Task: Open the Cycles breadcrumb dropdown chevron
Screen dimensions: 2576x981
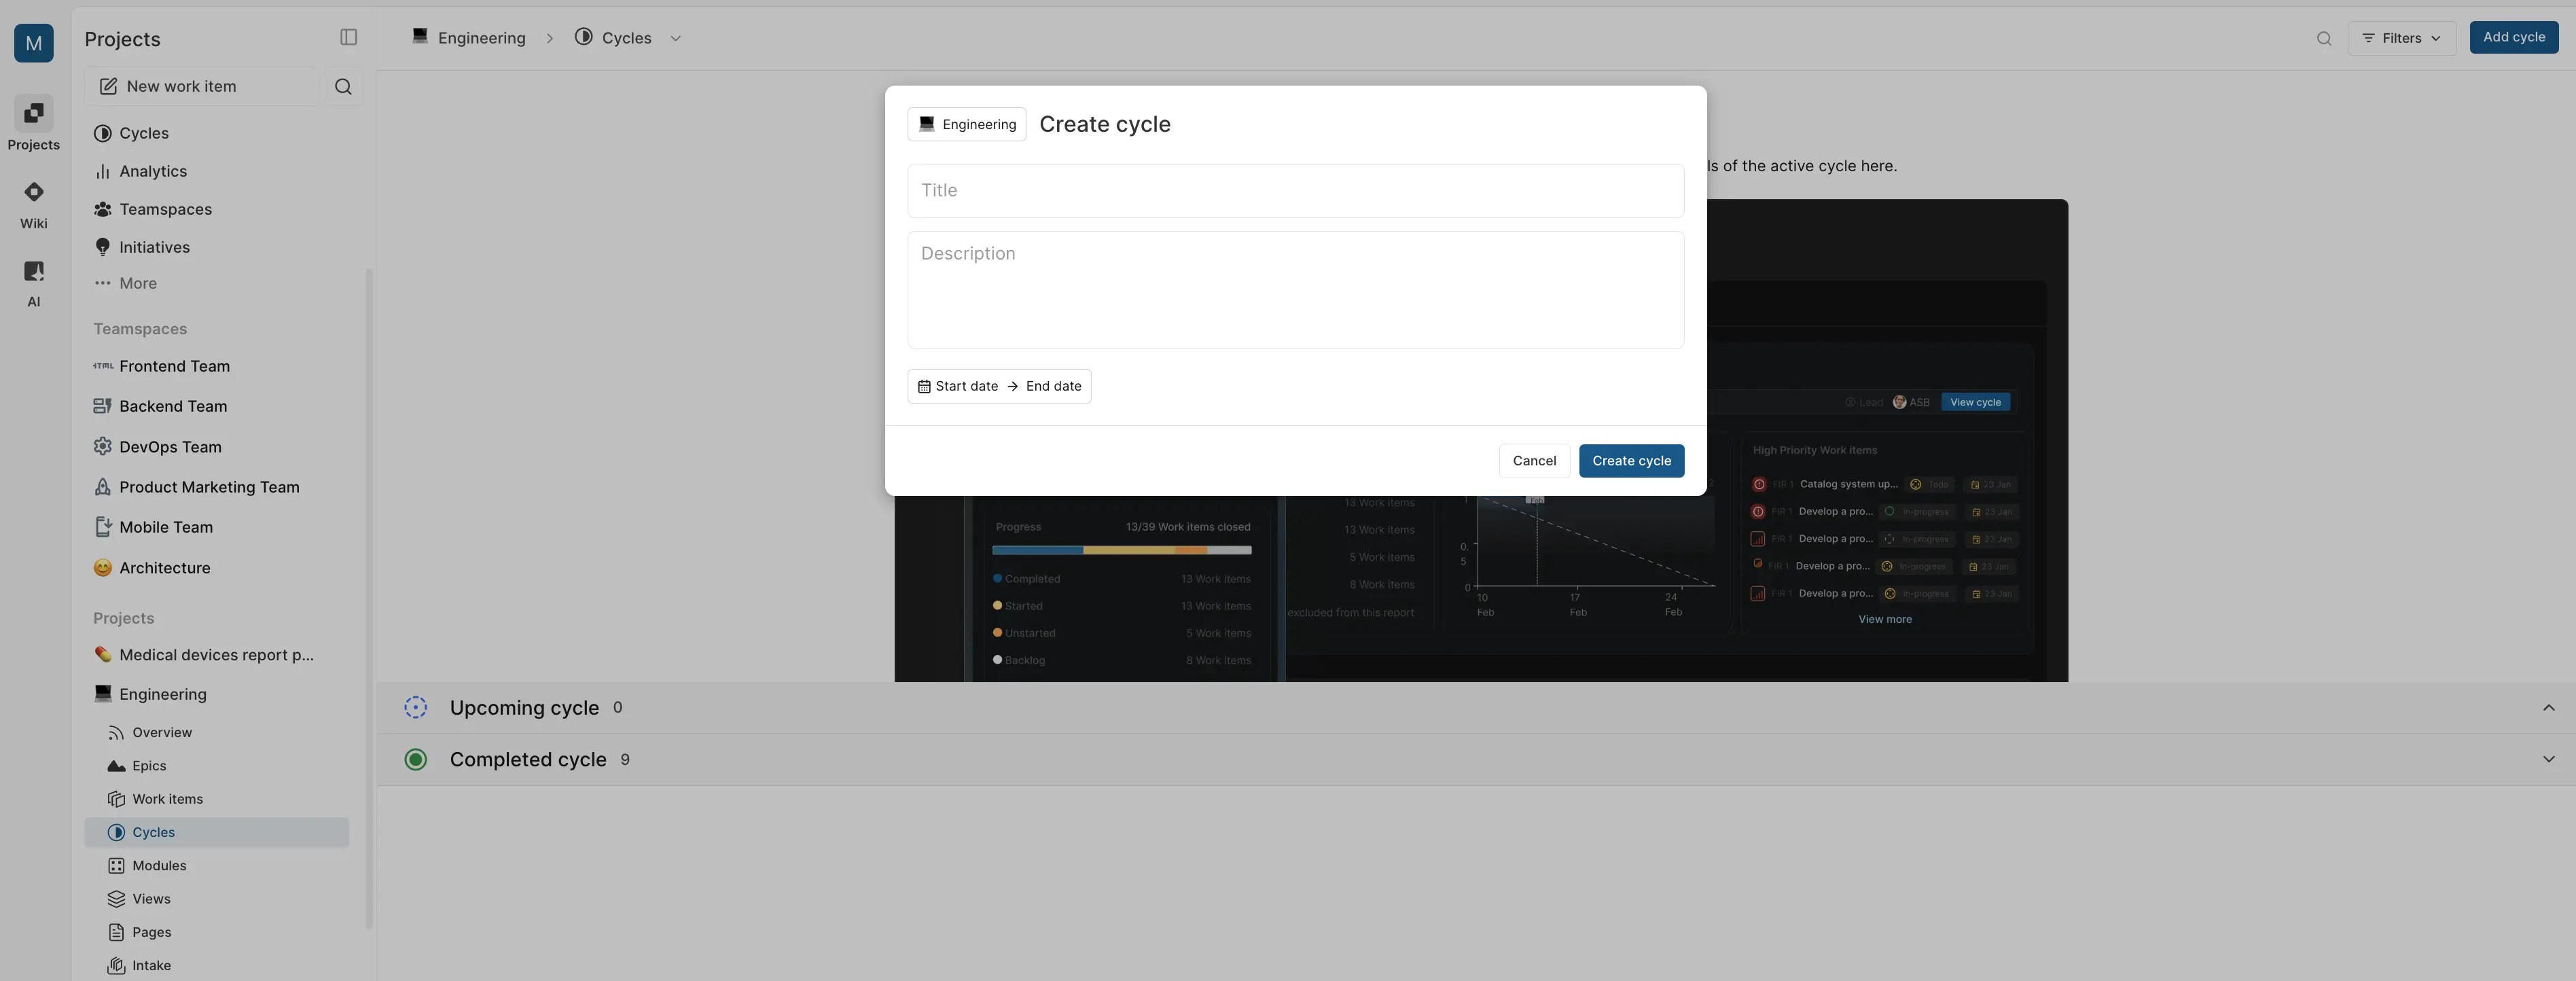Action: click(x=675, y=39)
